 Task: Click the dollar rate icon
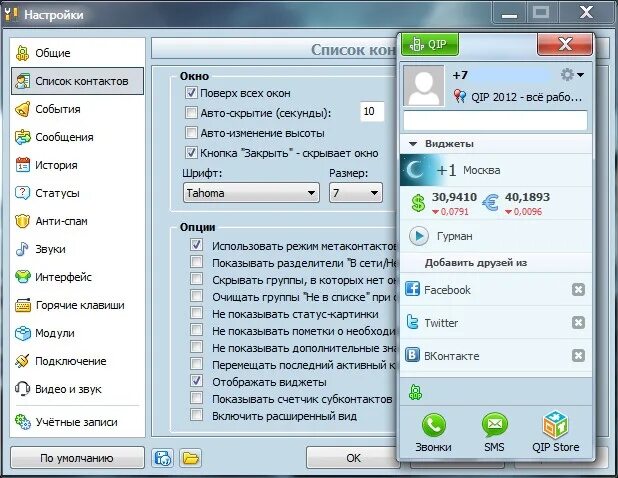click(418, 203)
